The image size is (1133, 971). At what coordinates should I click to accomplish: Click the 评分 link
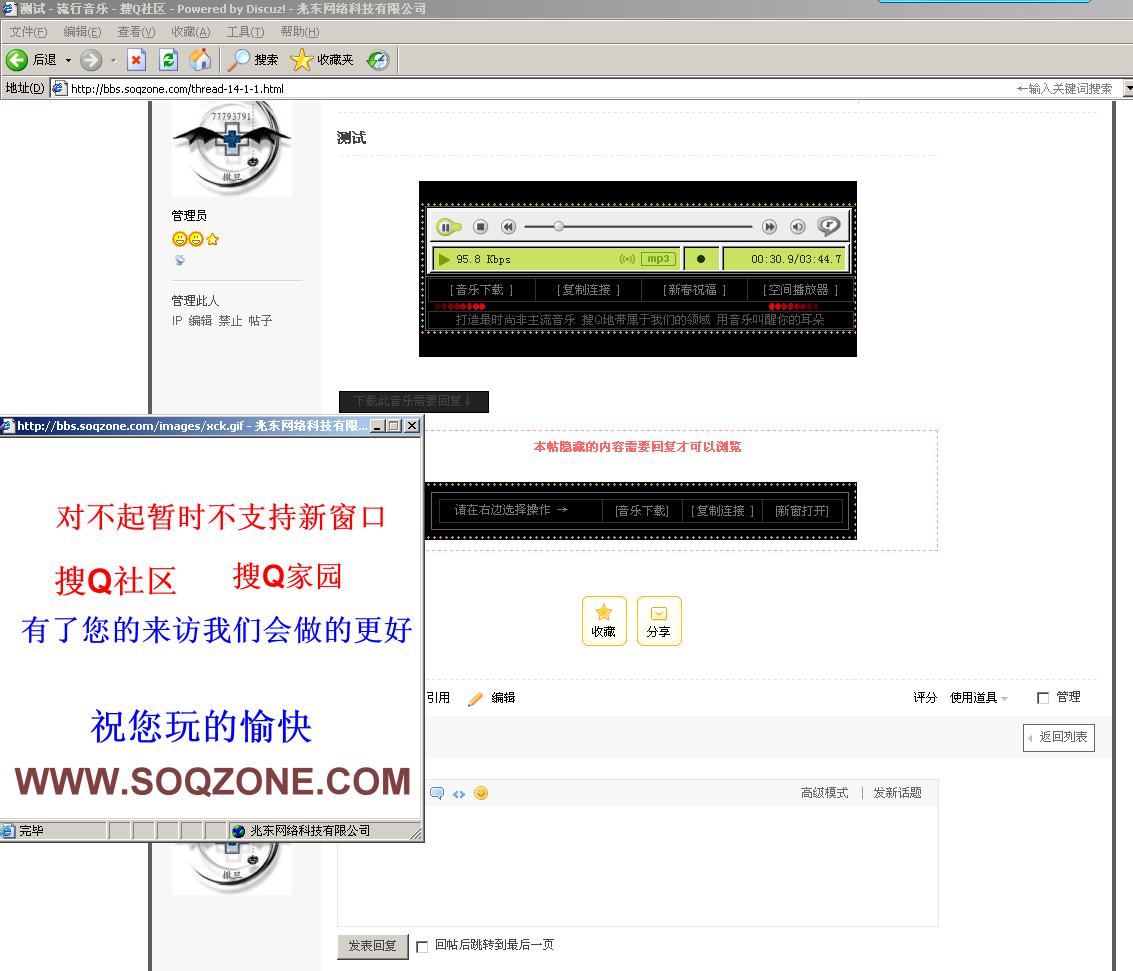coord(925,697)
